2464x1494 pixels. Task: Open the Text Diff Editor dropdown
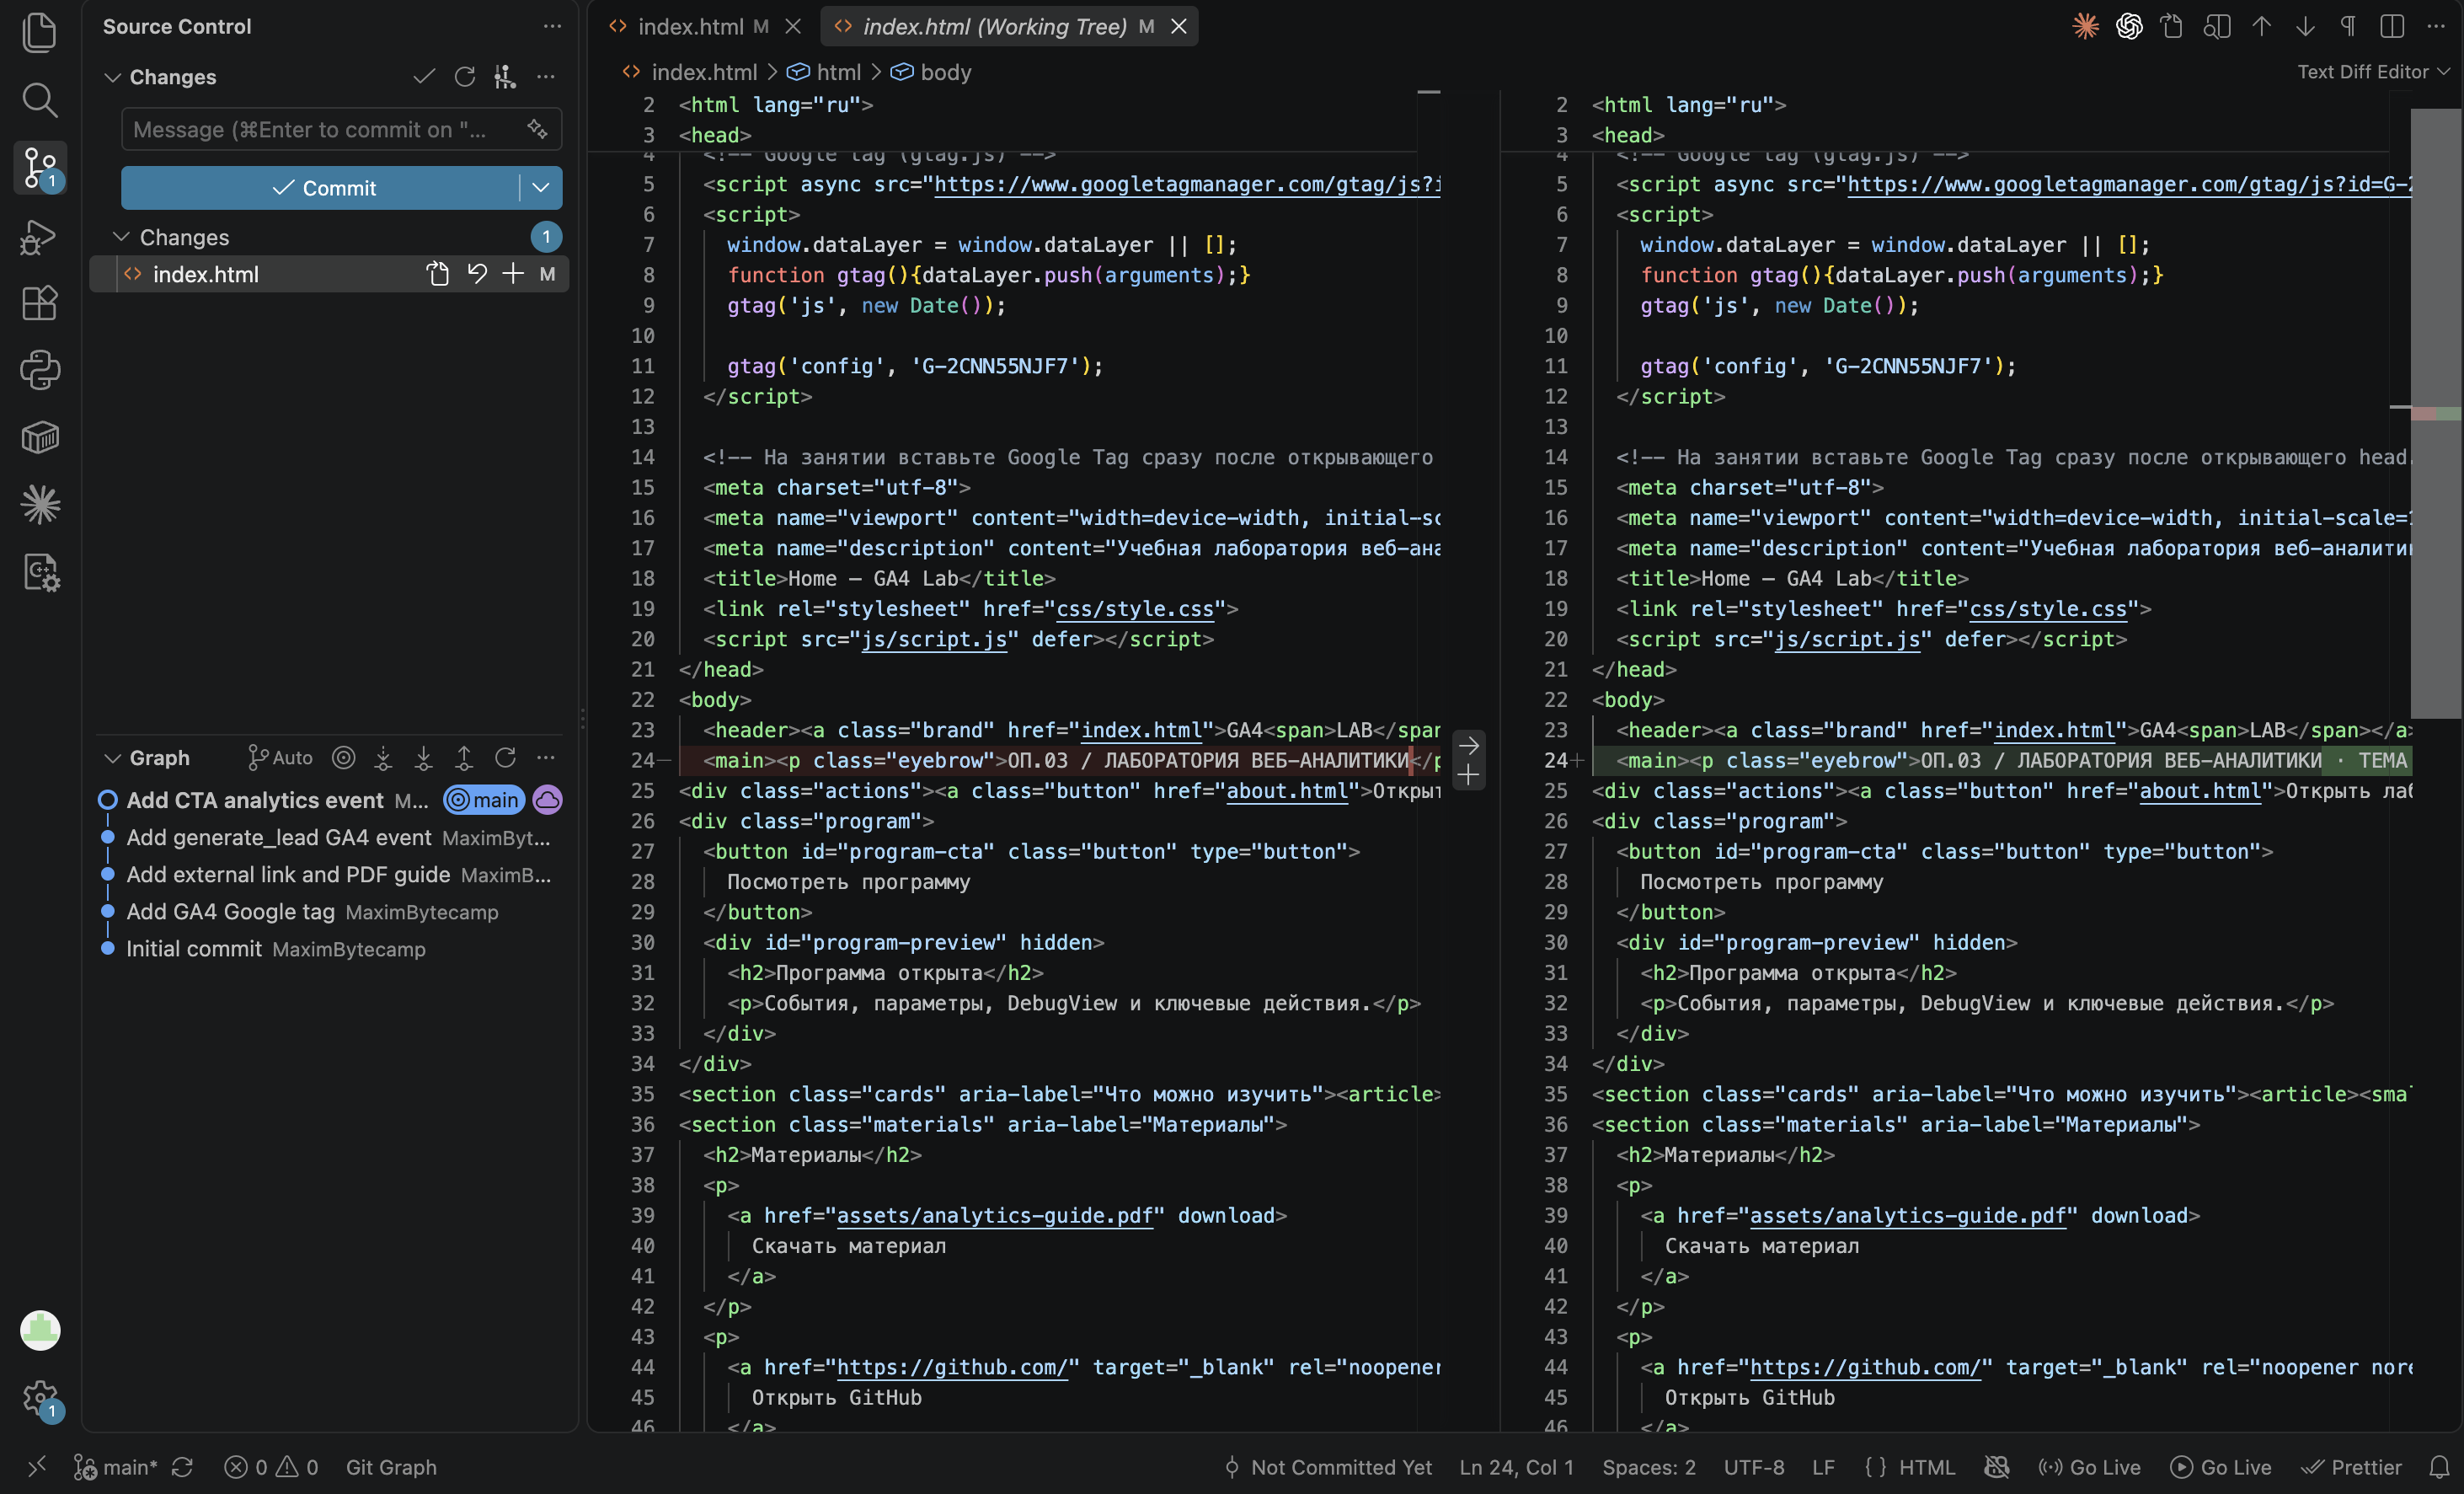(x=2373, y=72)
